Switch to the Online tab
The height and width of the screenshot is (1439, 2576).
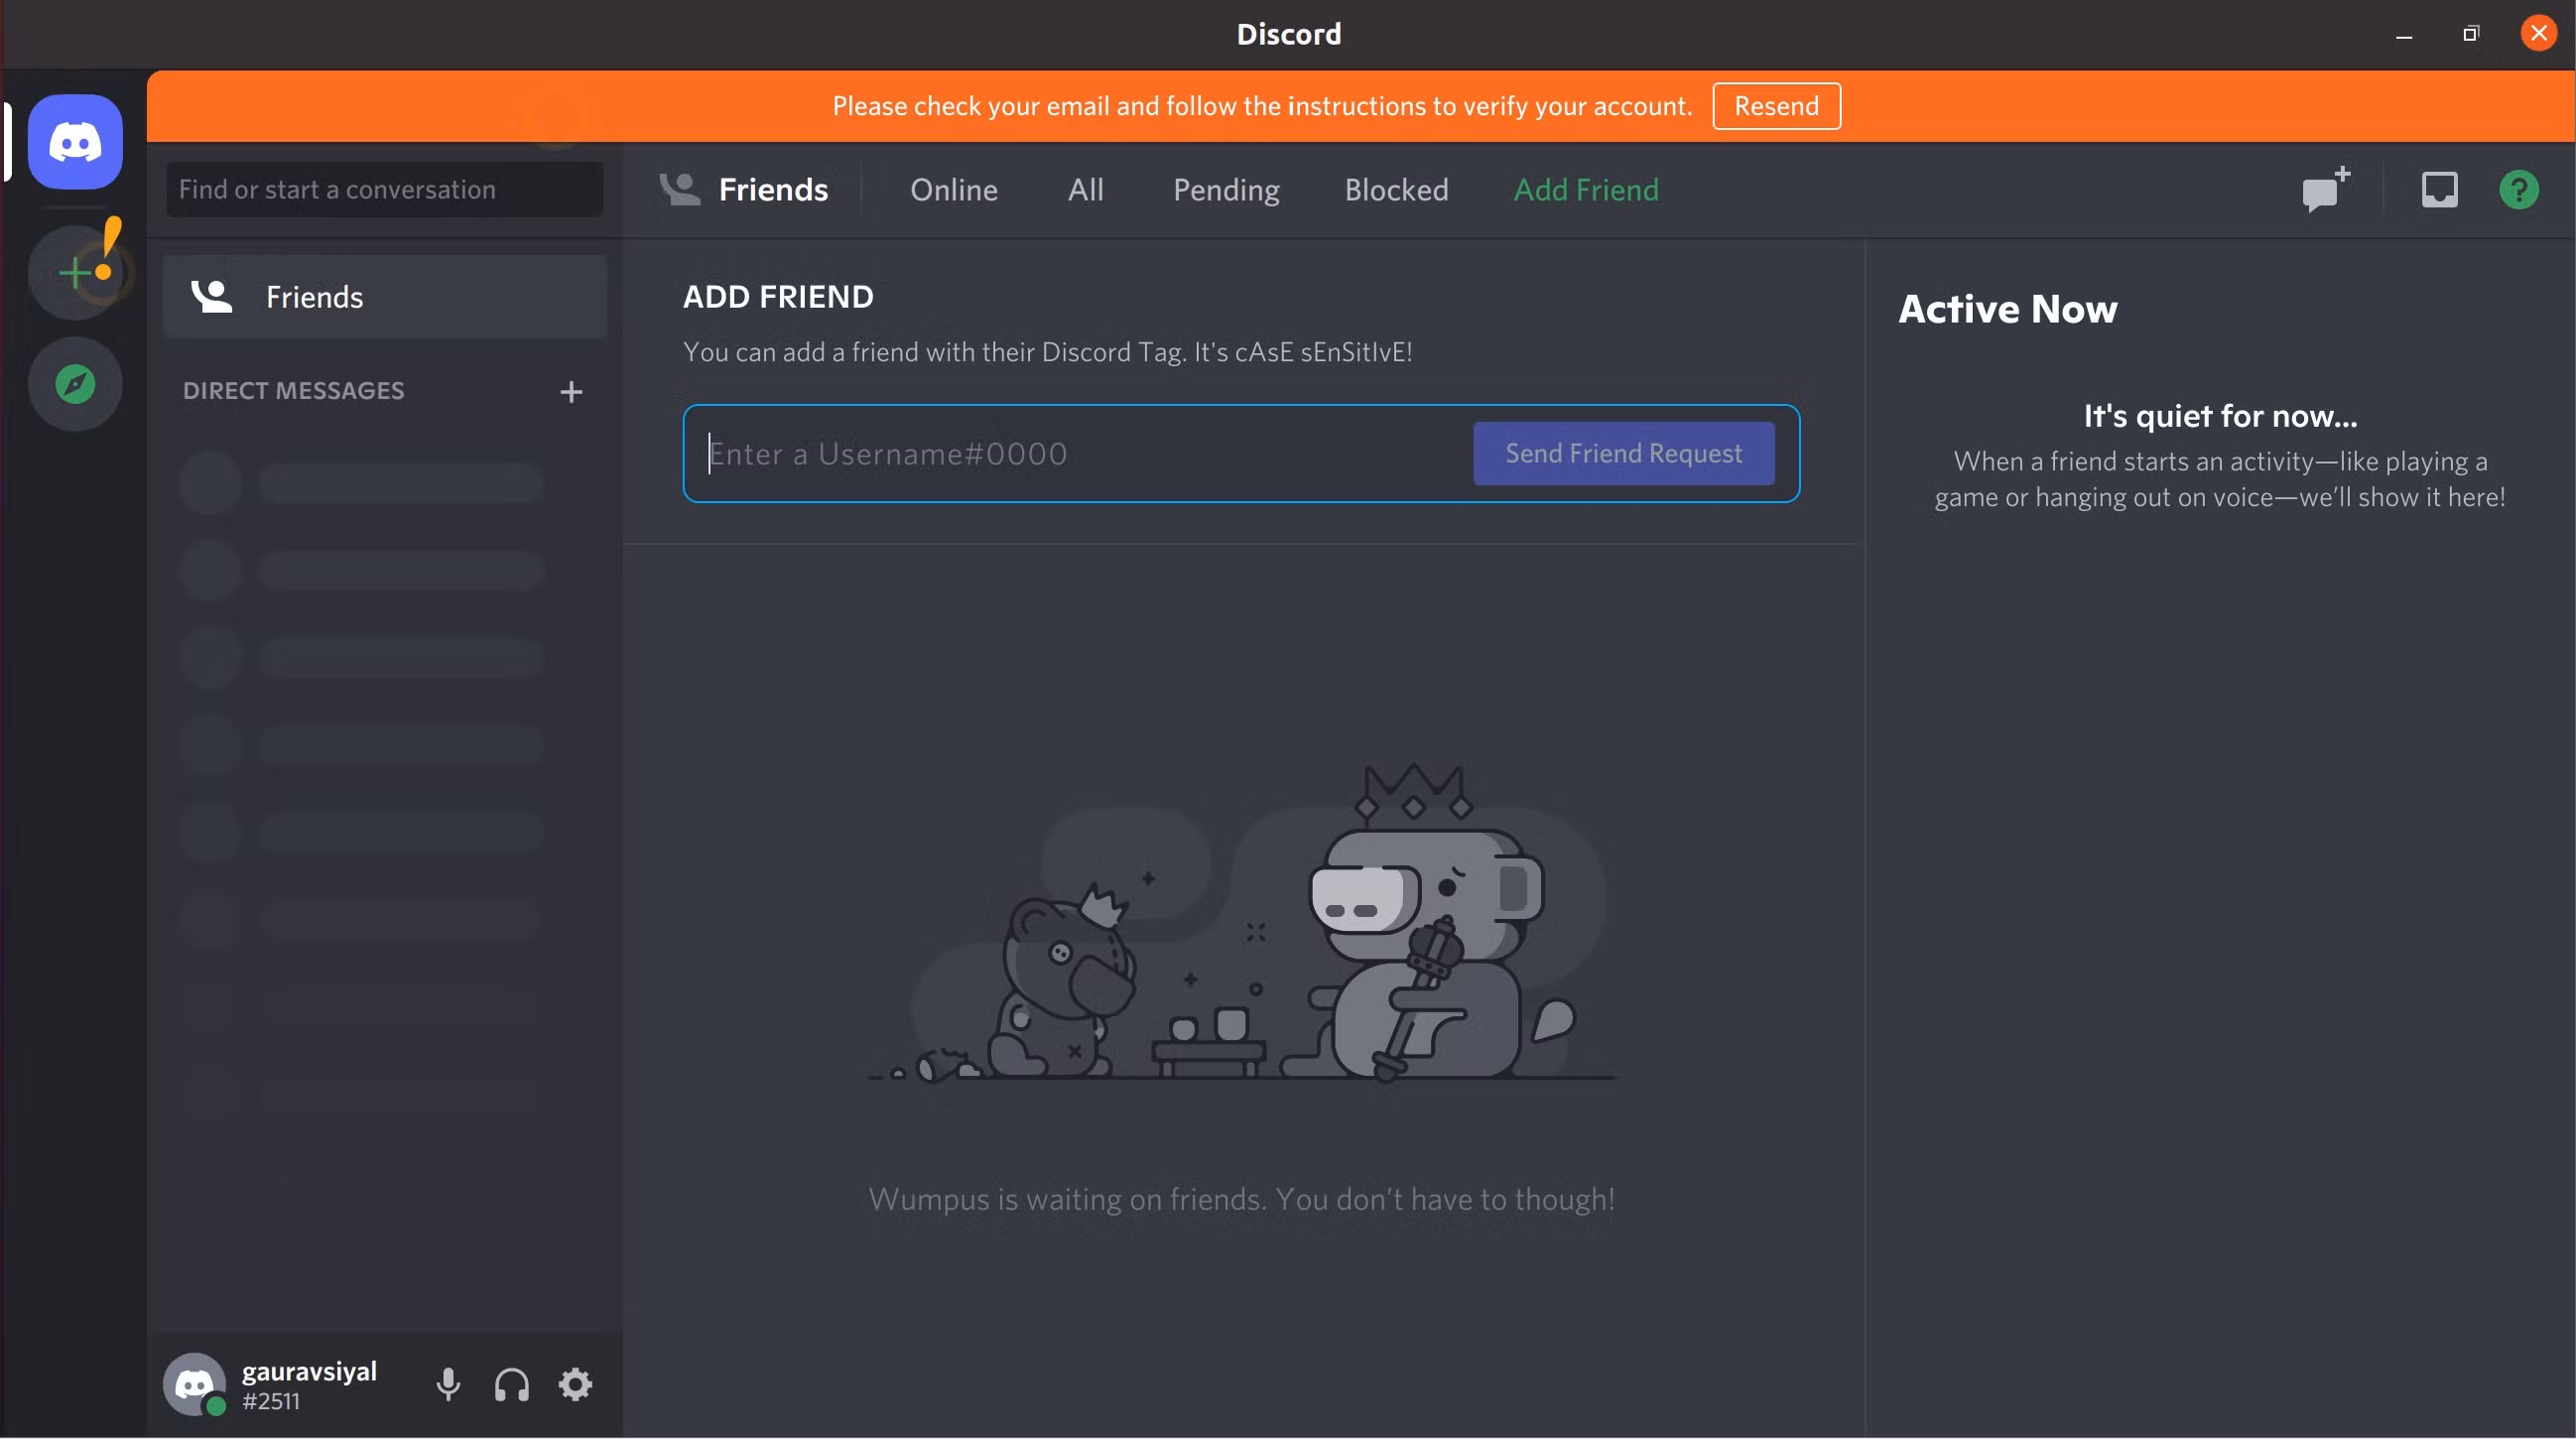point(954,190)
